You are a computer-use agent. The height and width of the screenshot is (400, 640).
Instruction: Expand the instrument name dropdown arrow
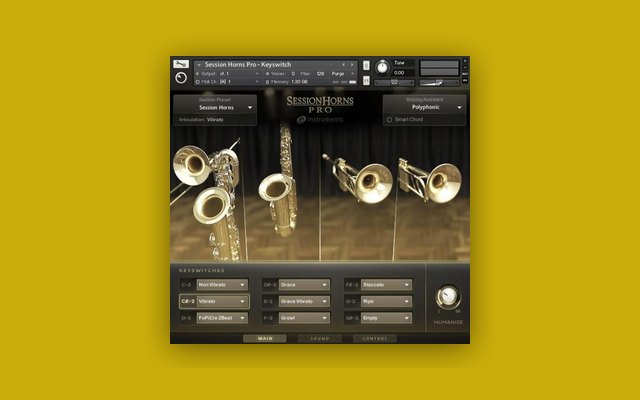tap(199, 64)
